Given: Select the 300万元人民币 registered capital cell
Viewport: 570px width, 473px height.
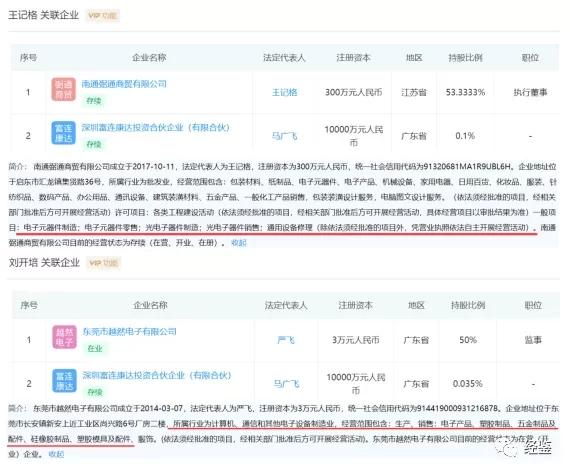Looking at the screenshot, I should click(353, 92).
